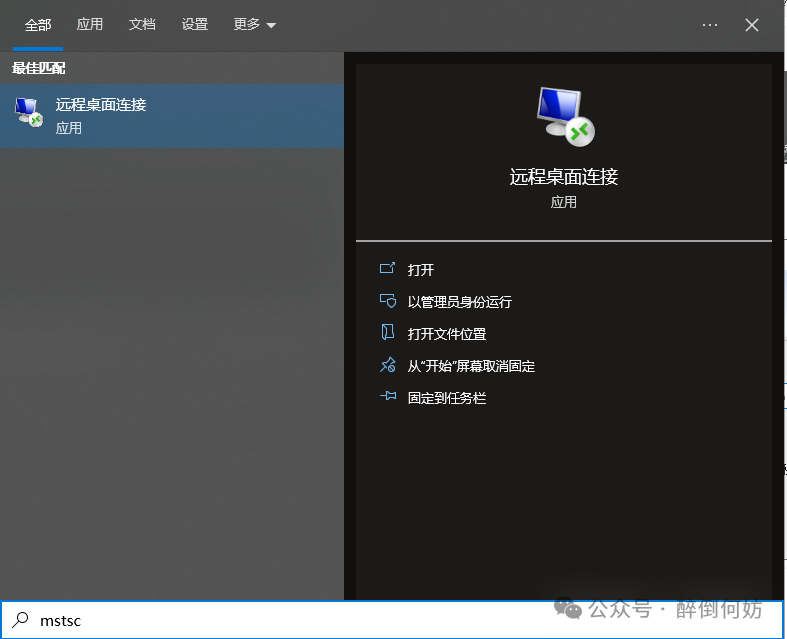Expand the 更多 dropdown
The height and width of the screenshot is (639, 787).
(x=254, y=25)
